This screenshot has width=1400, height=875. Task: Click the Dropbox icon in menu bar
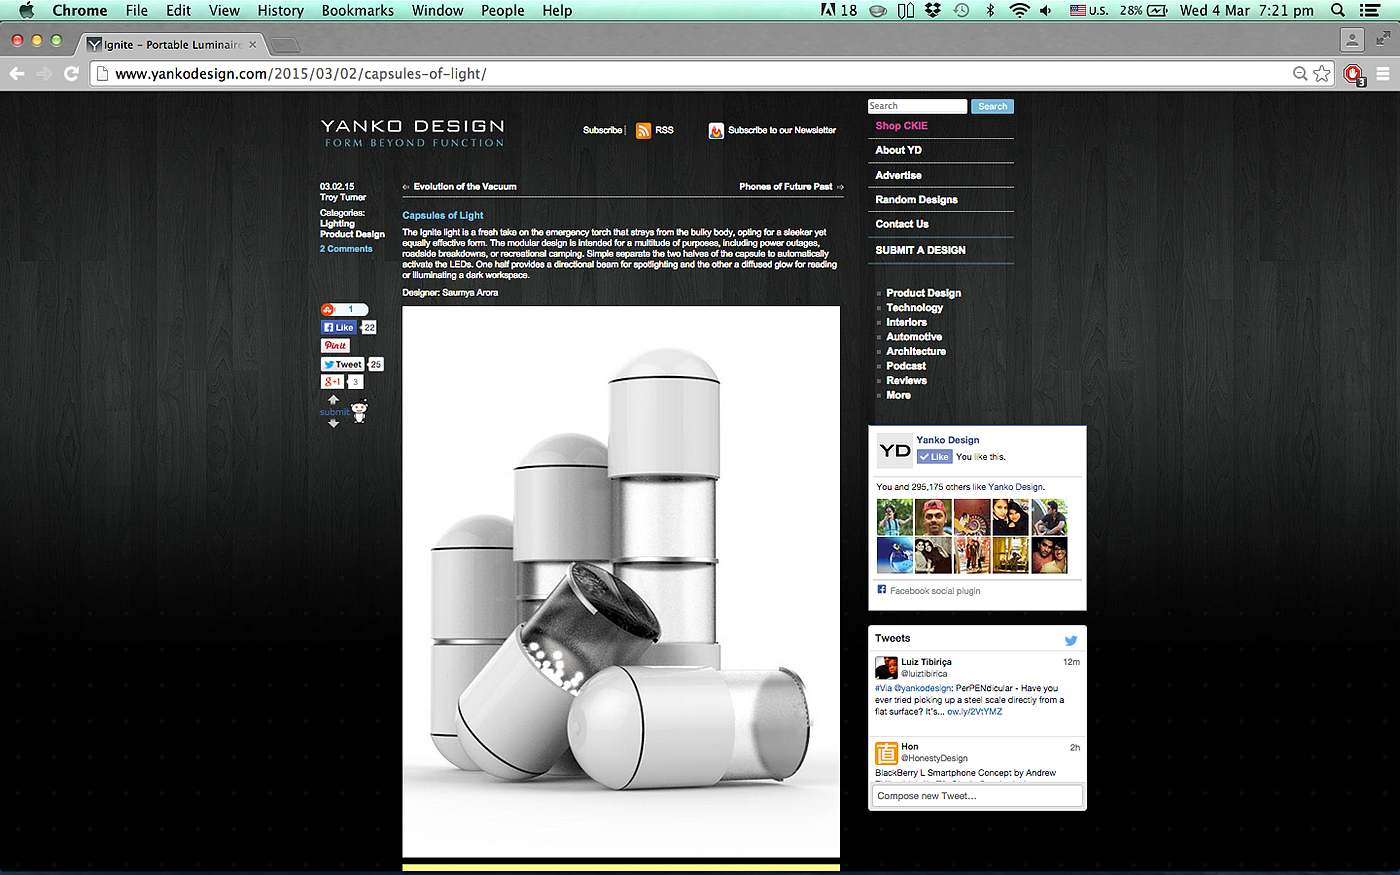(x=933, y=10)
